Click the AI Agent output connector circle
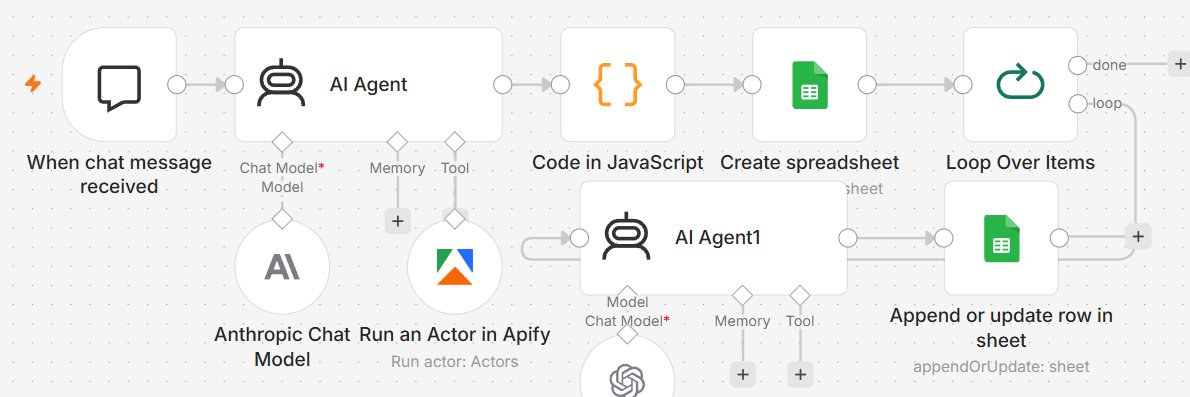This screenshot has height=397, width=1190. click(x=502, y=85)
